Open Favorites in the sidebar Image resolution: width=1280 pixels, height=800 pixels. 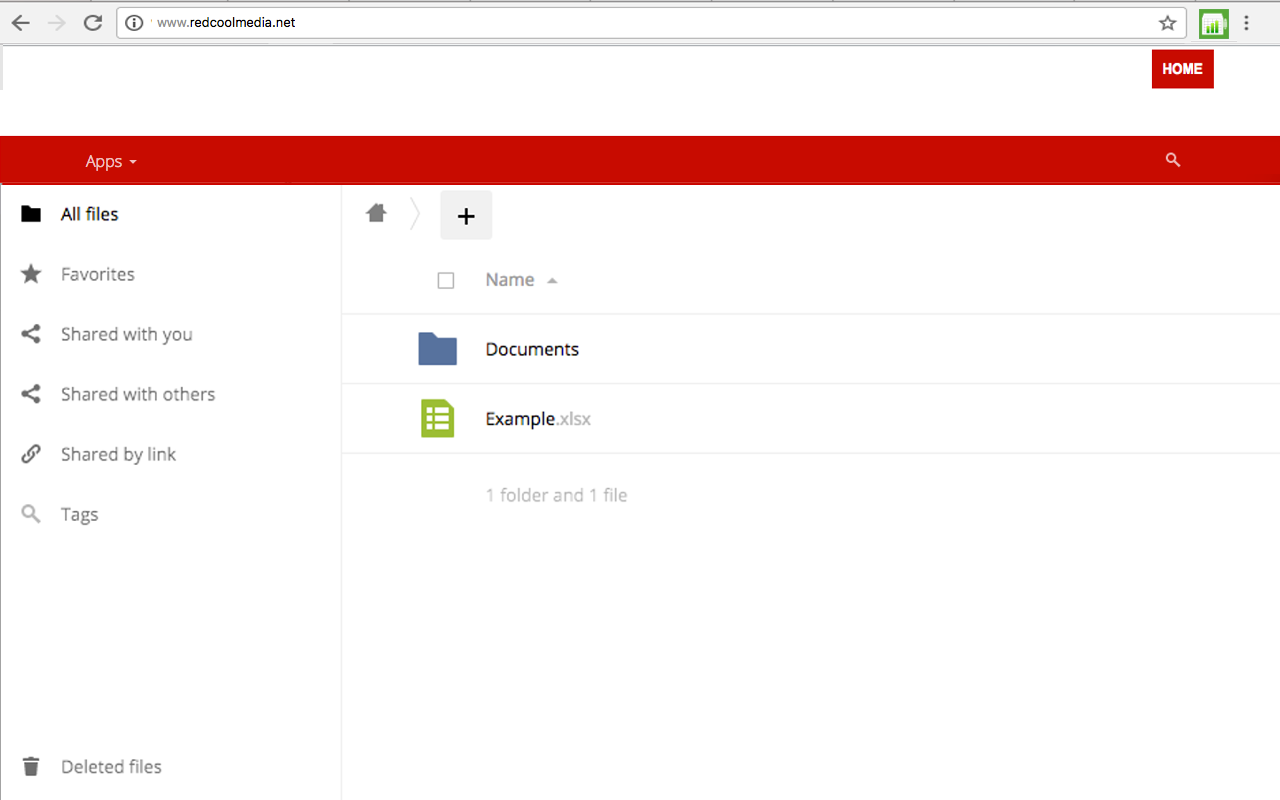[x=97, y=274]
